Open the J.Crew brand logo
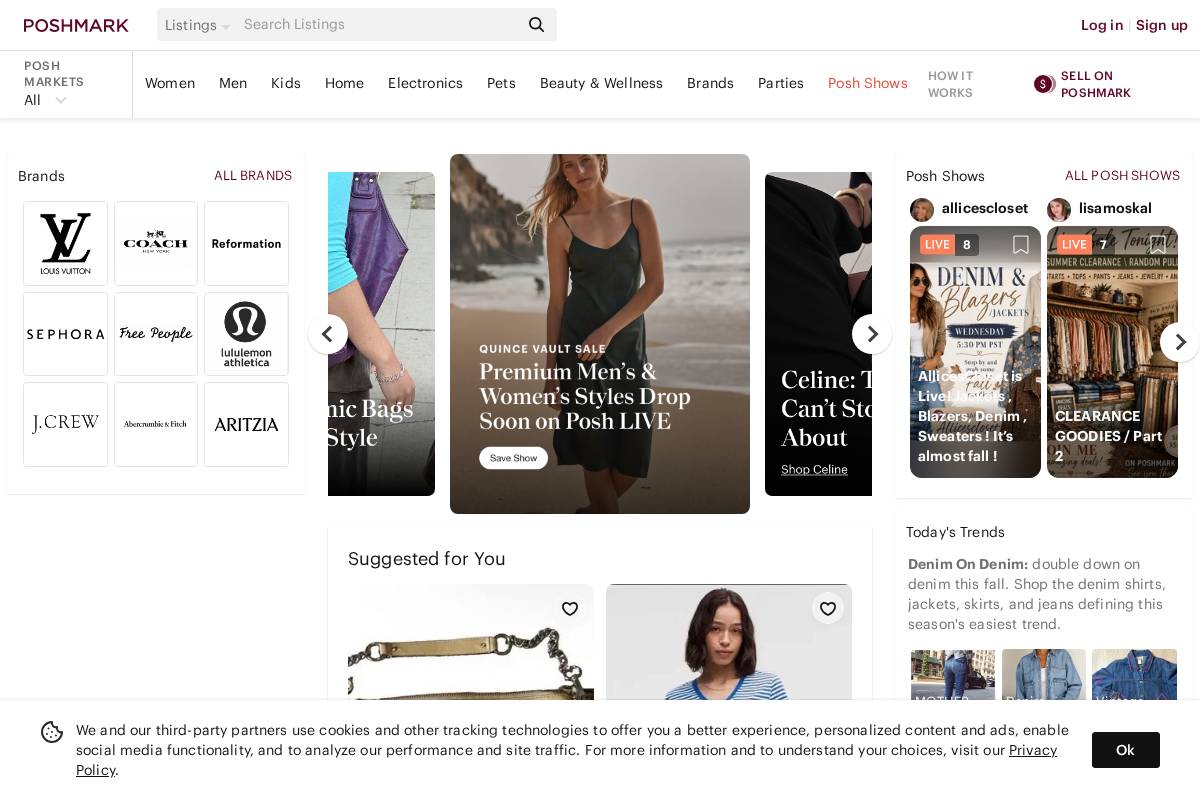This screenshot has width=1200, height=800. [65, 424]
